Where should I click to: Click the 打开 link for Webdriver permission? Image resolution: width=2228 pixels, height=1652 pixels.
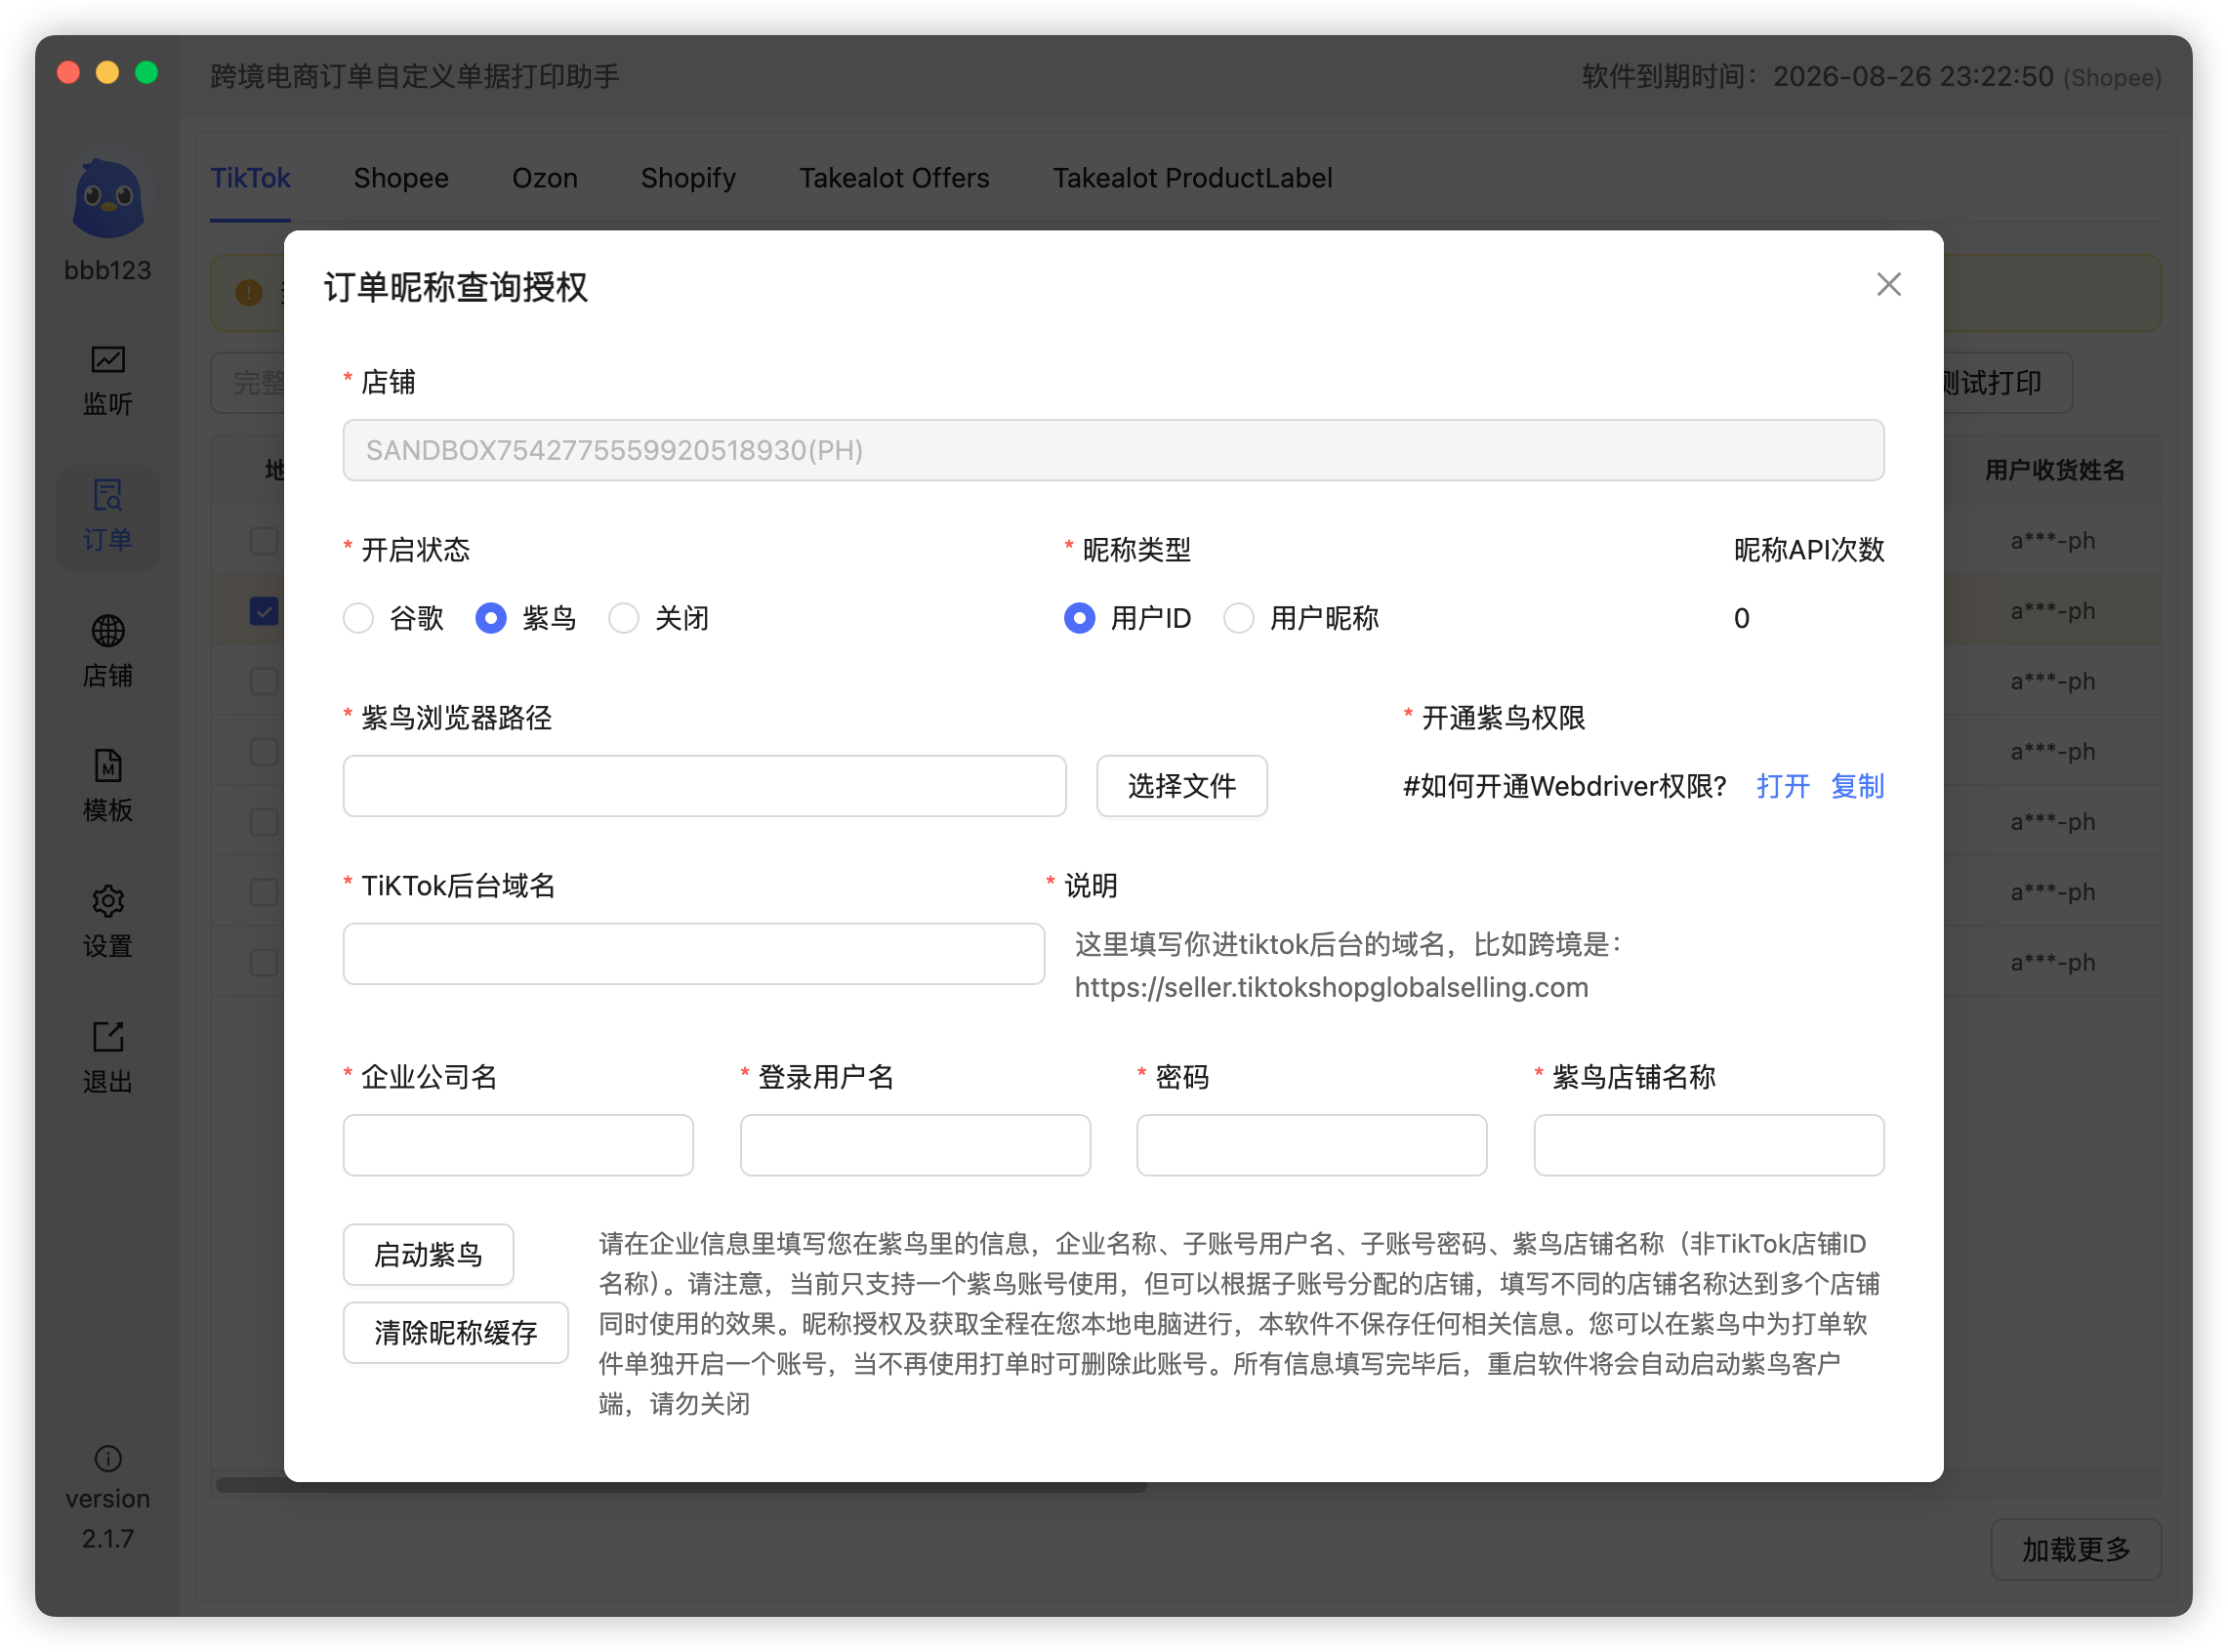pos(1782,786)
